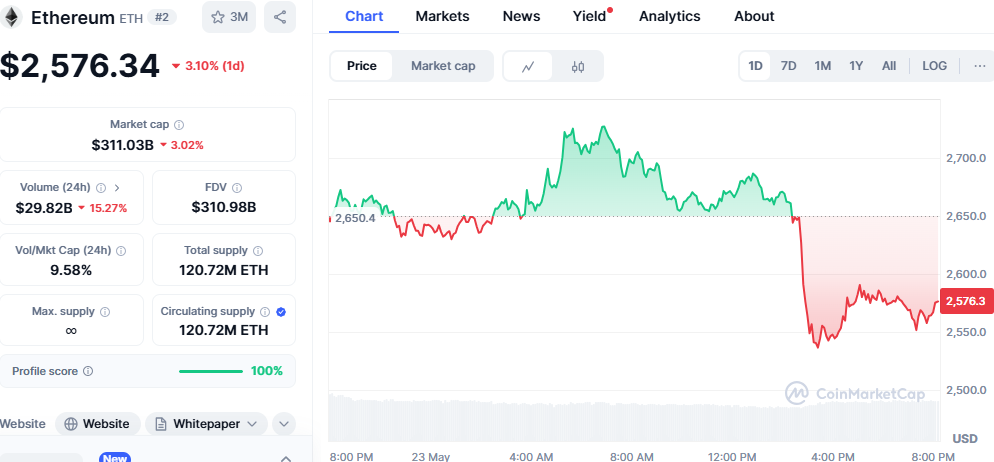The image size is (994, 462).
Task: Open the News tab
Action: 521,16
